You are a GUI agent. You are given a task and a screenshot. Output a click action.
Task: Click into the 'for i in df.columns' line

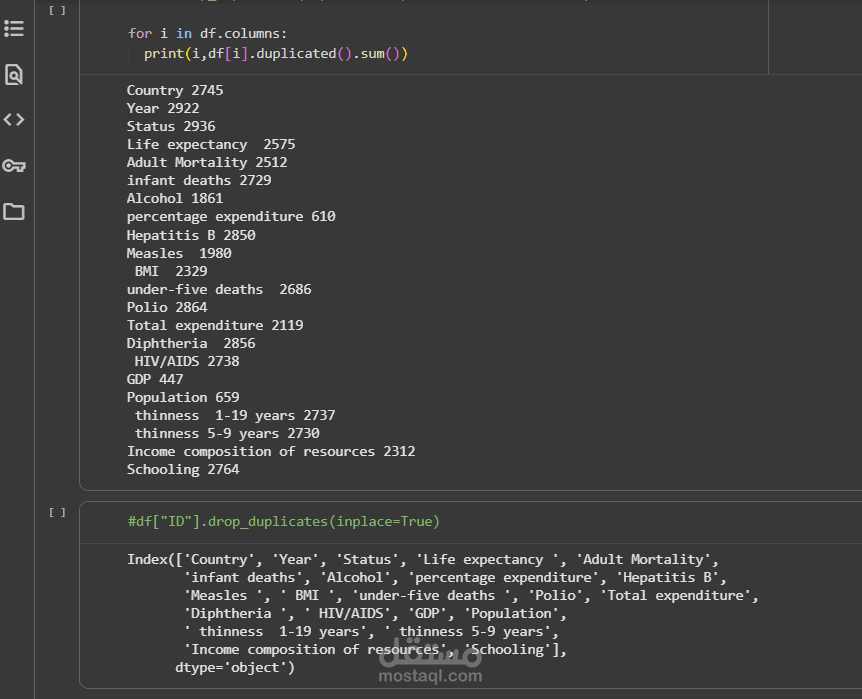tap(207, 33)
